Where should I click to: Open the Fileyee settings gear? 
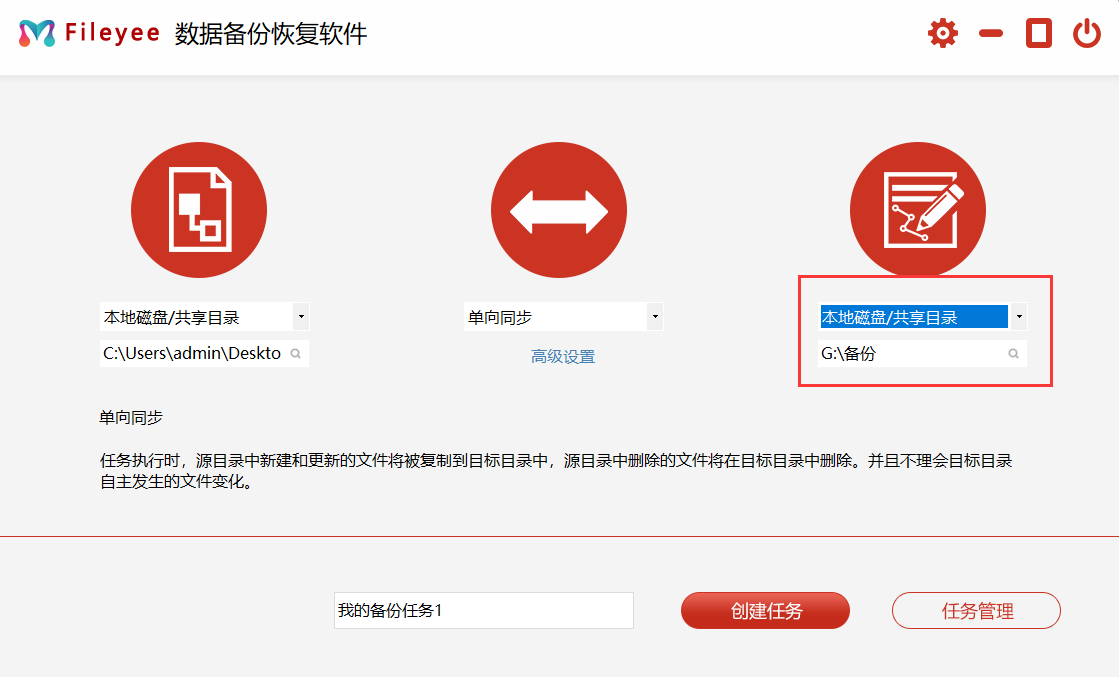coord(941,31)
